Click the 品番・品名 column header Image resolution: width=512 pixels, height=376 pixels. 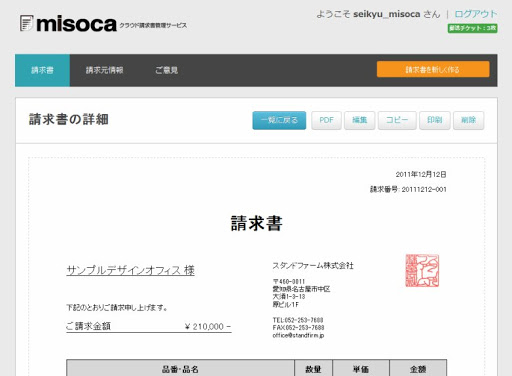coord(180,369)
